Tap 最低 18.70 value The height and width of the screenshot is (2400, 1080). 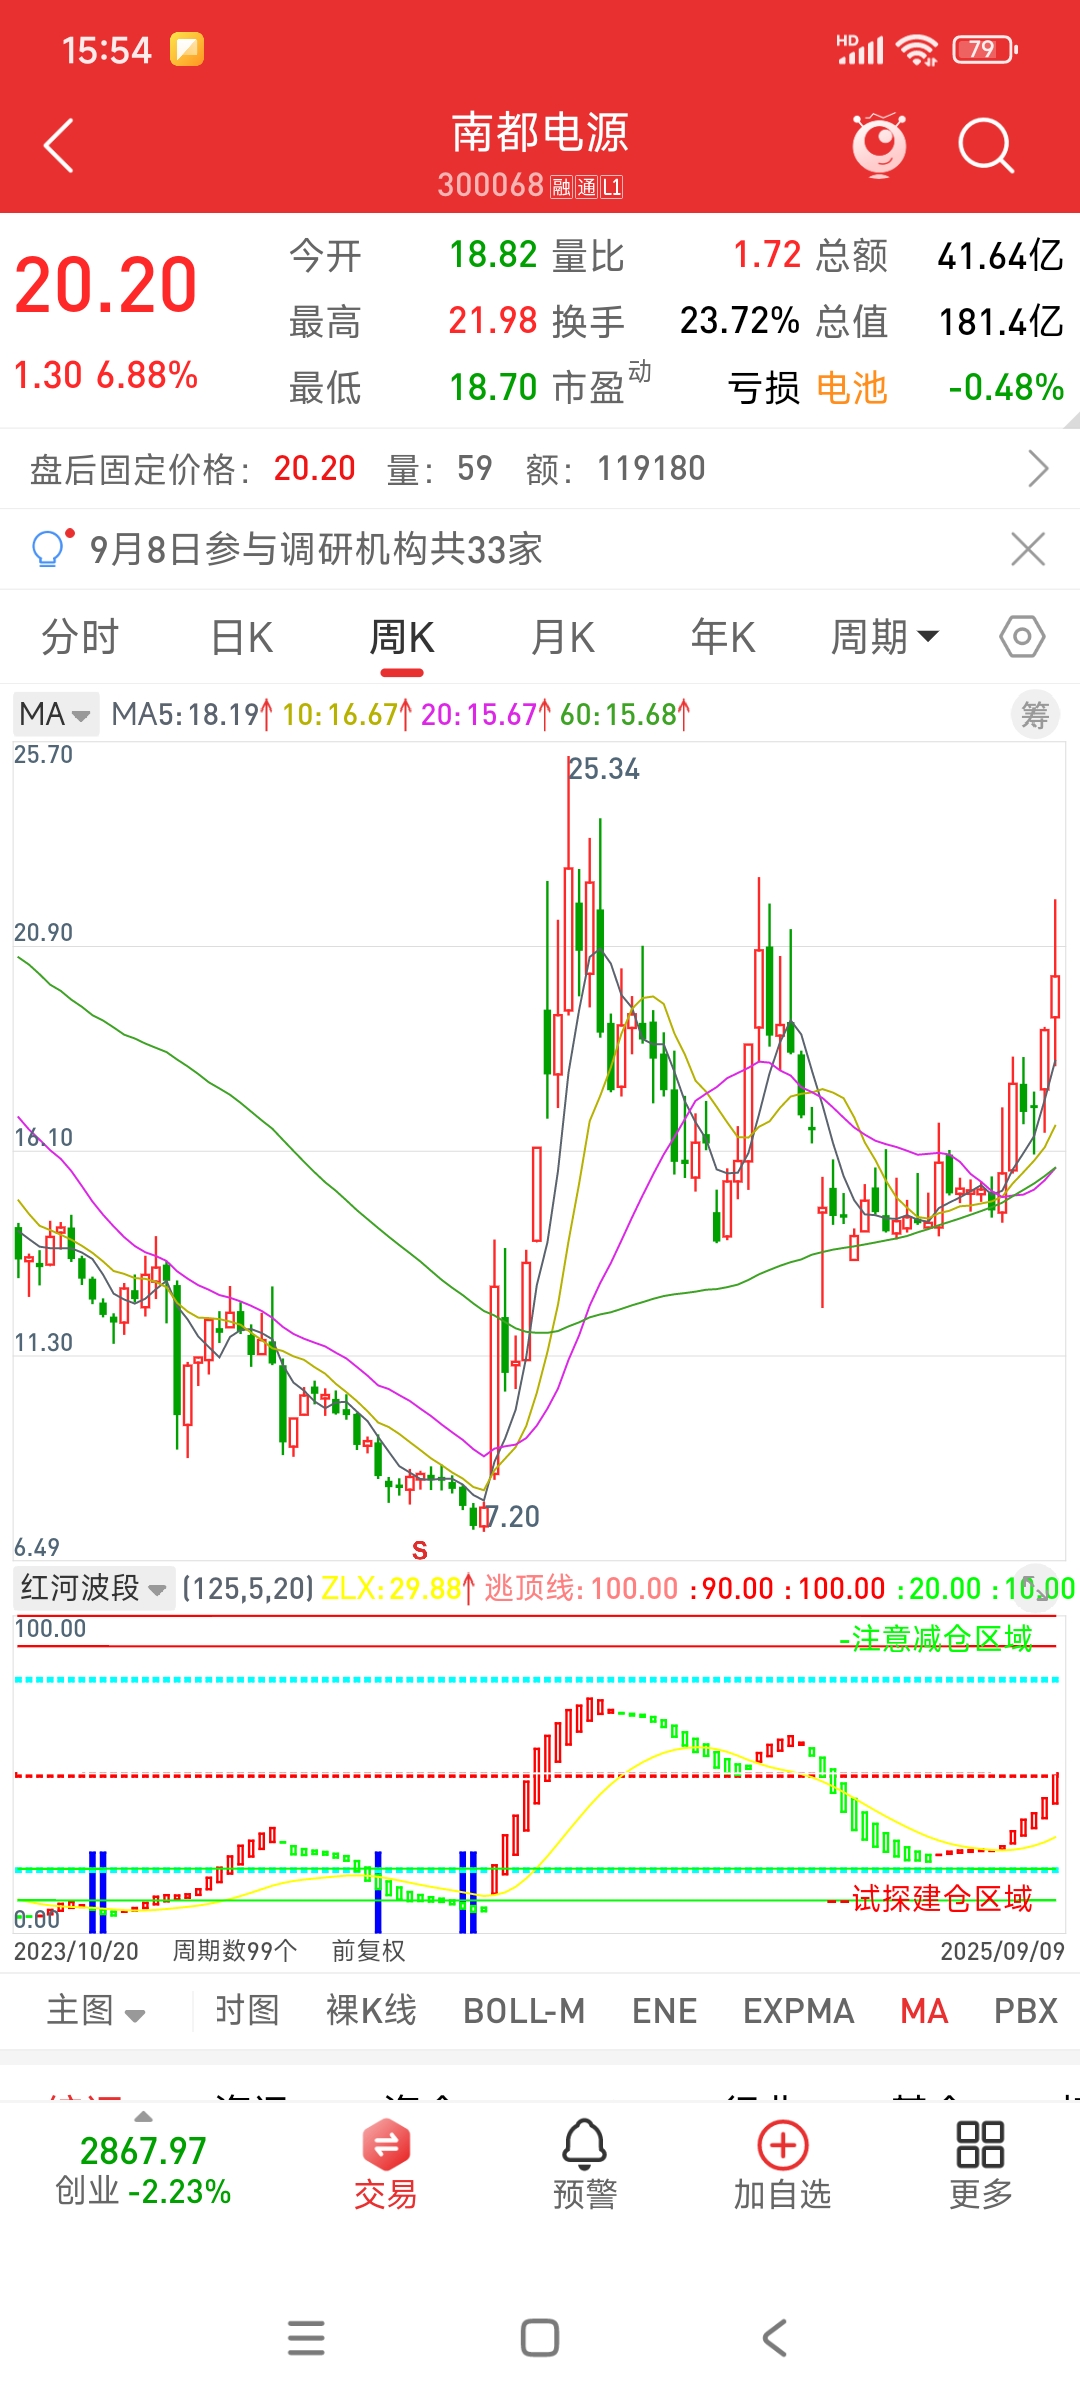pyautogui.click(x=493, y=387)
